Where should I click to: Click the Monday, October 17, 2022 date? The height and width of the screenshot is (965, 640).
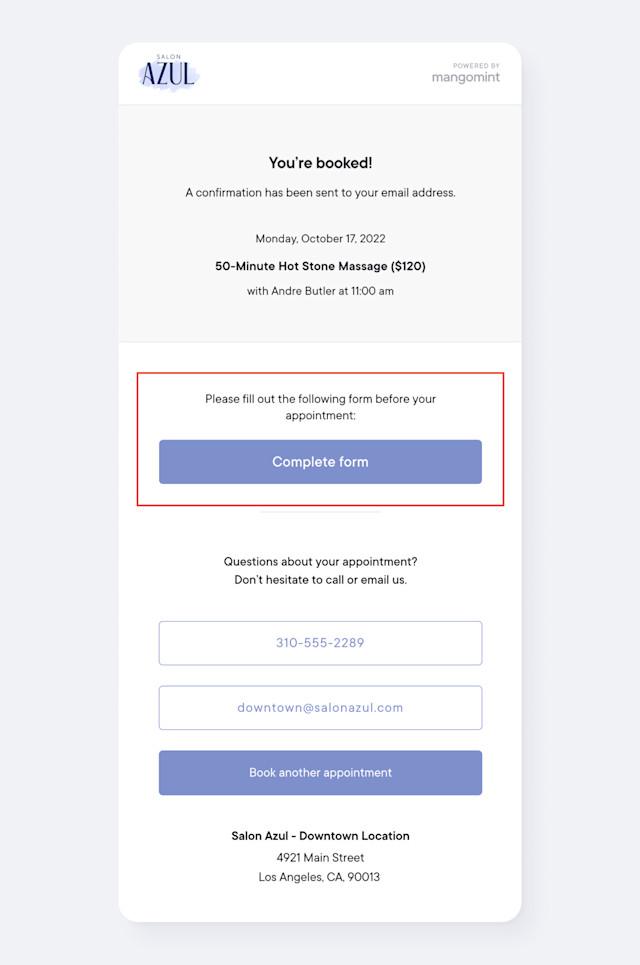coord(321,239)
